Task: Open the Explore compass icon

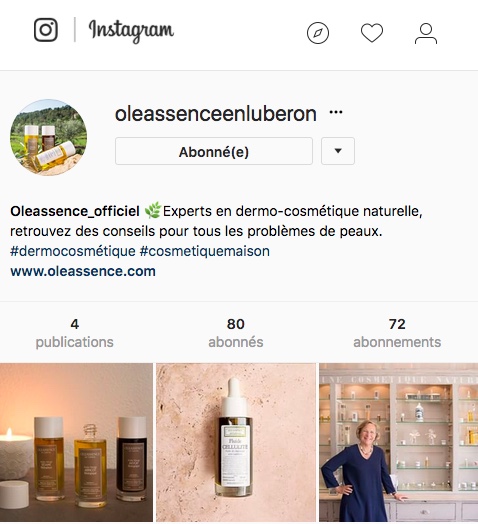Action: (318, 33)
